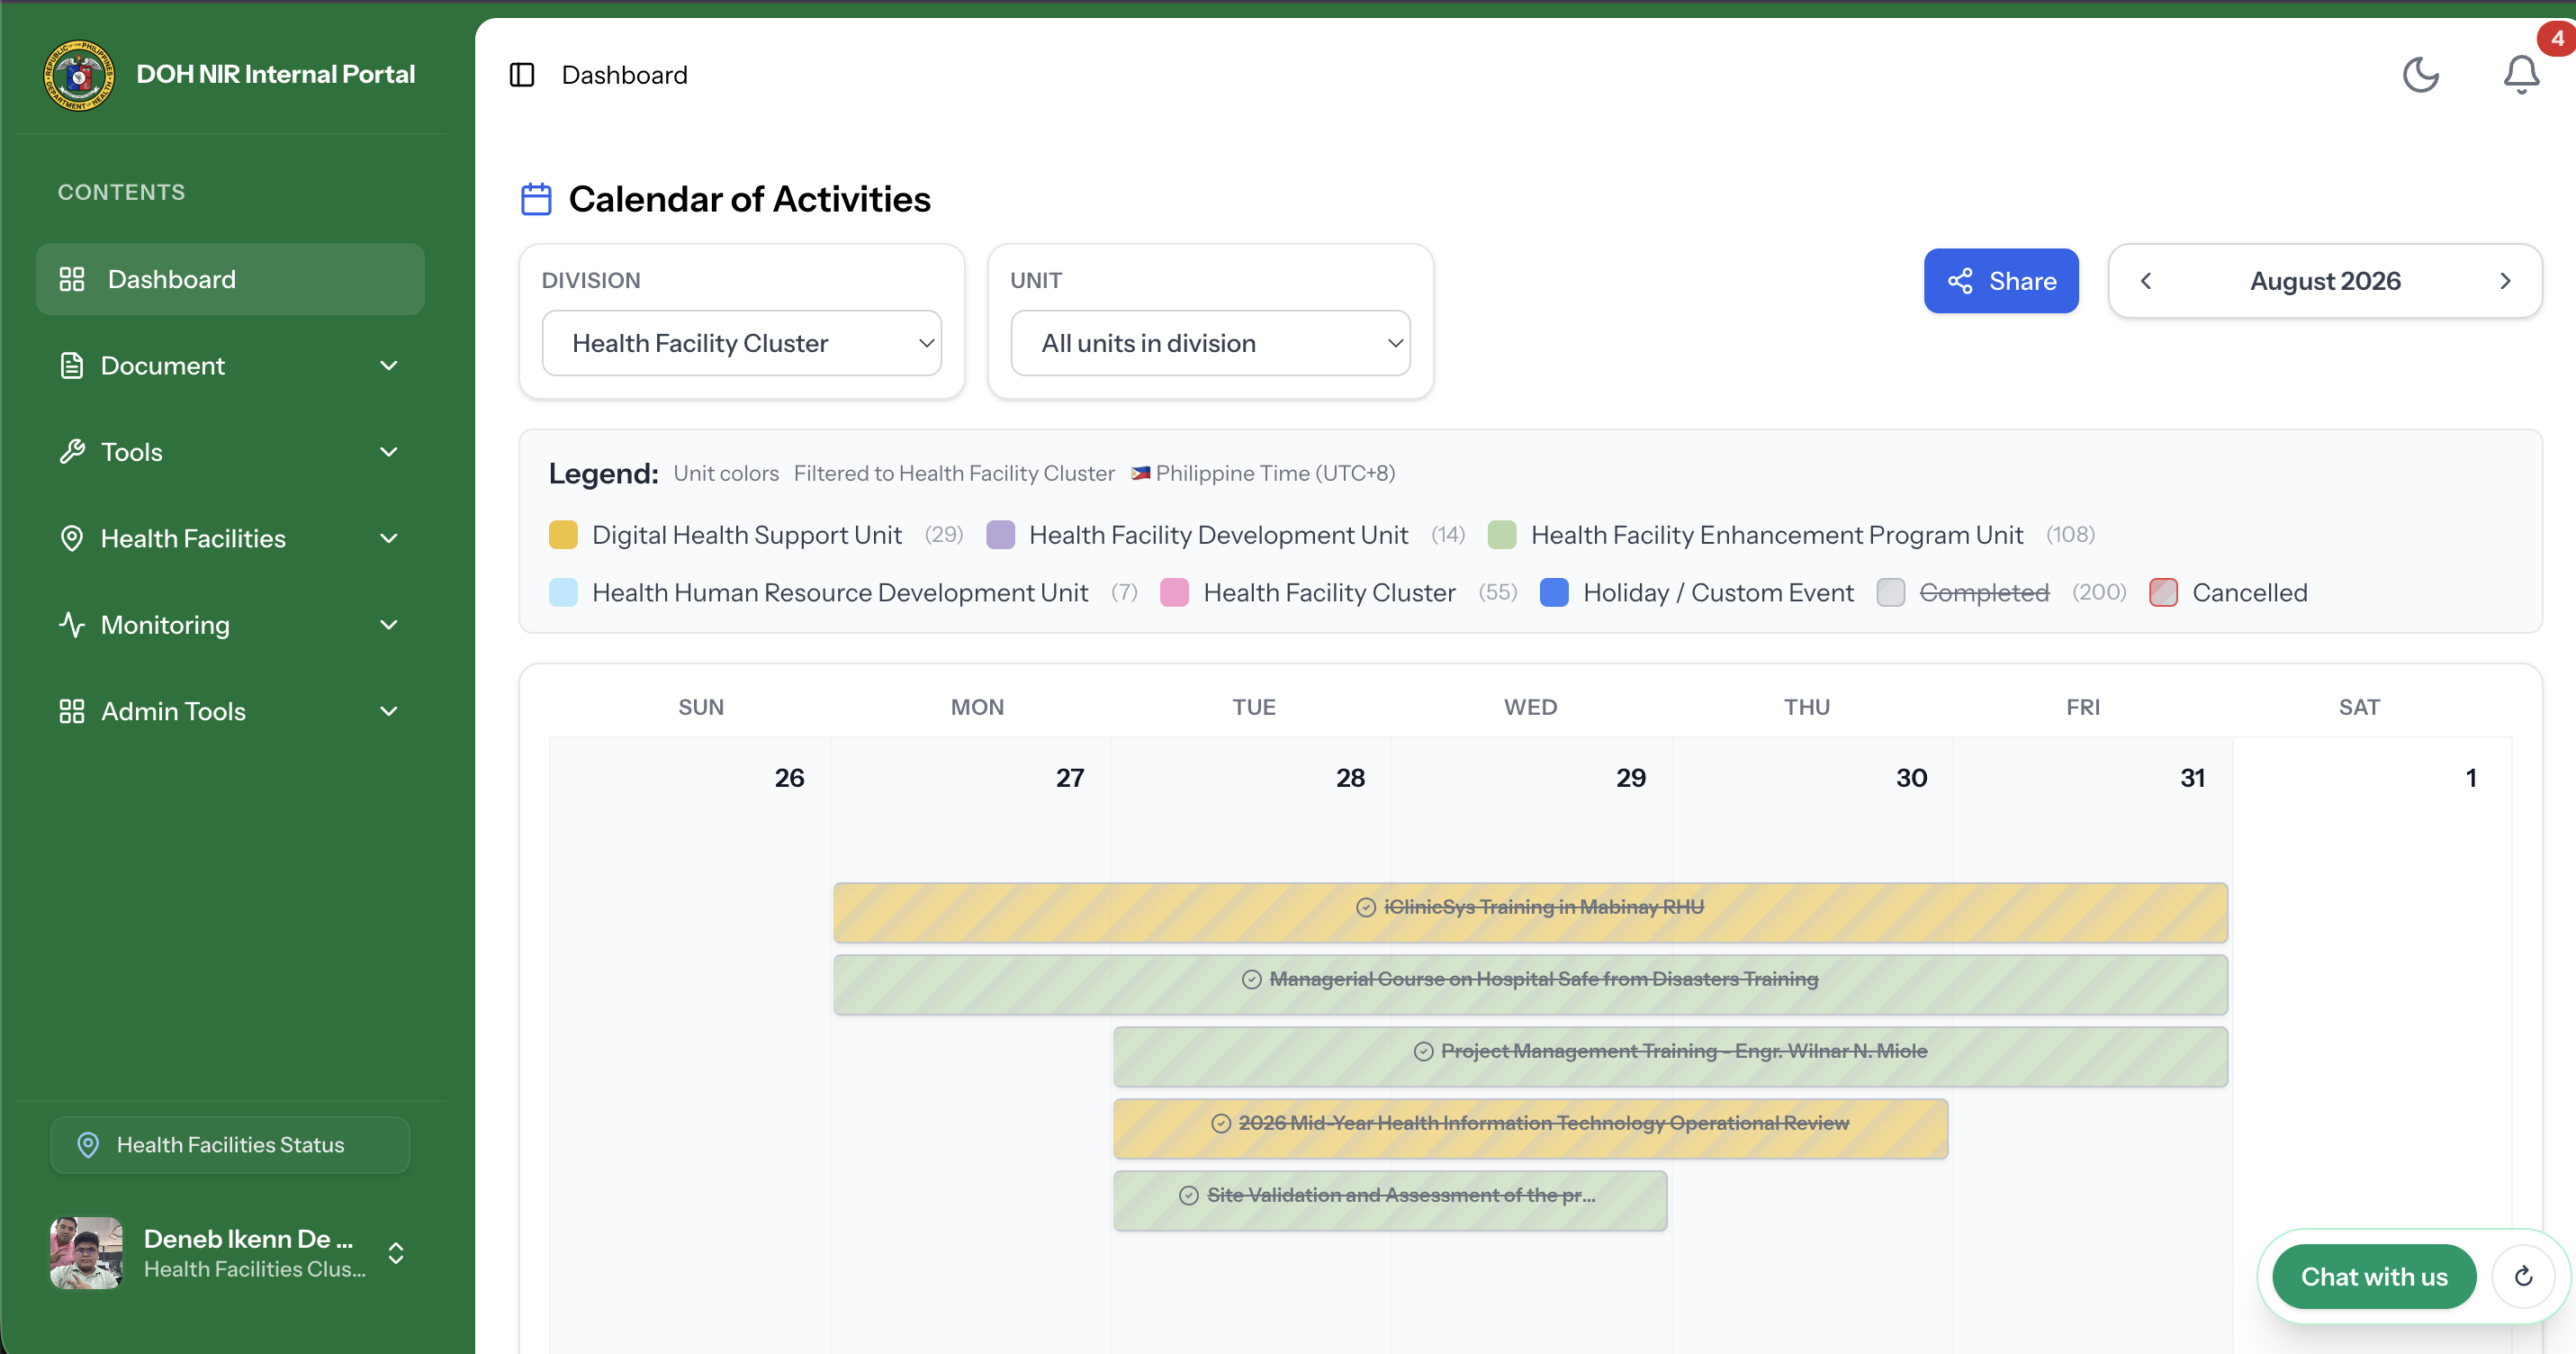This screenshot has height=1354, width=2576.
Task: Click the red notification count badge
Action: pyautogui.click(x=2555, y=38)
